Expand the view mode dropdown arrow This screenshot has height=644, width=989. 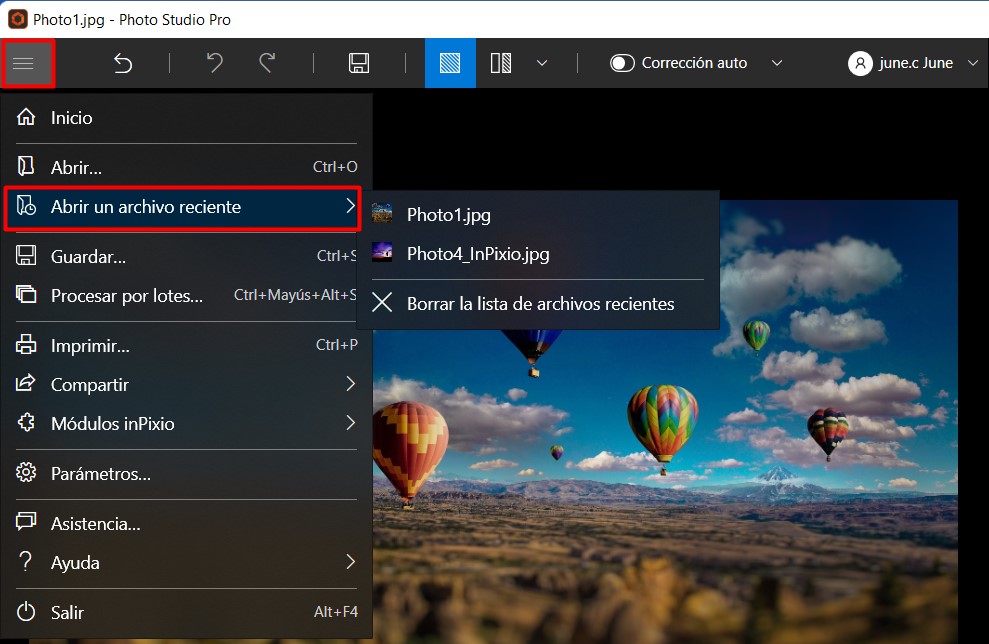542,63
